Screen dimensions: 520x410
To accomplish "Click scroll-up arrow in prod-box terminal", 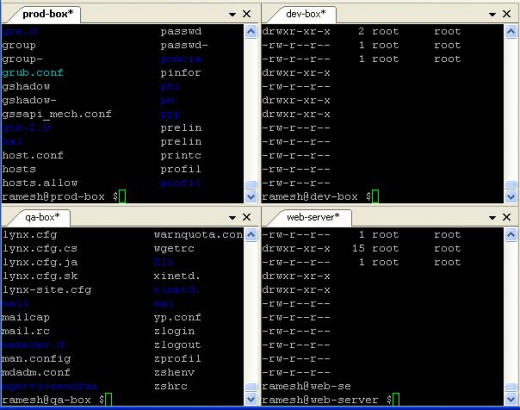I will tap(251, 32).
